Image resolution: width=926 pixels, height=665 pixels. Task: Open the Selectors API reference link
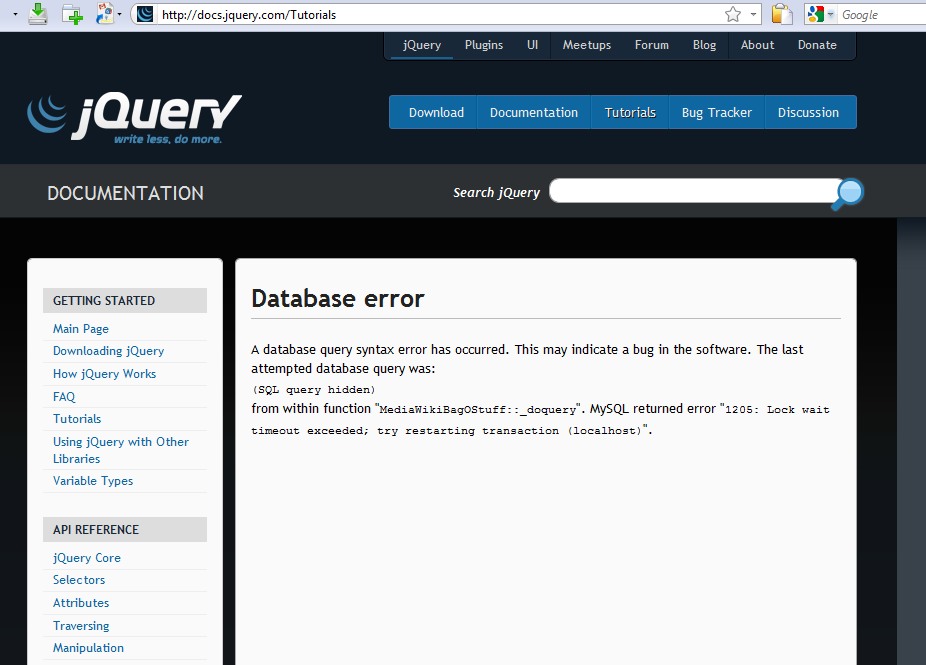click(x=79, y=580)
